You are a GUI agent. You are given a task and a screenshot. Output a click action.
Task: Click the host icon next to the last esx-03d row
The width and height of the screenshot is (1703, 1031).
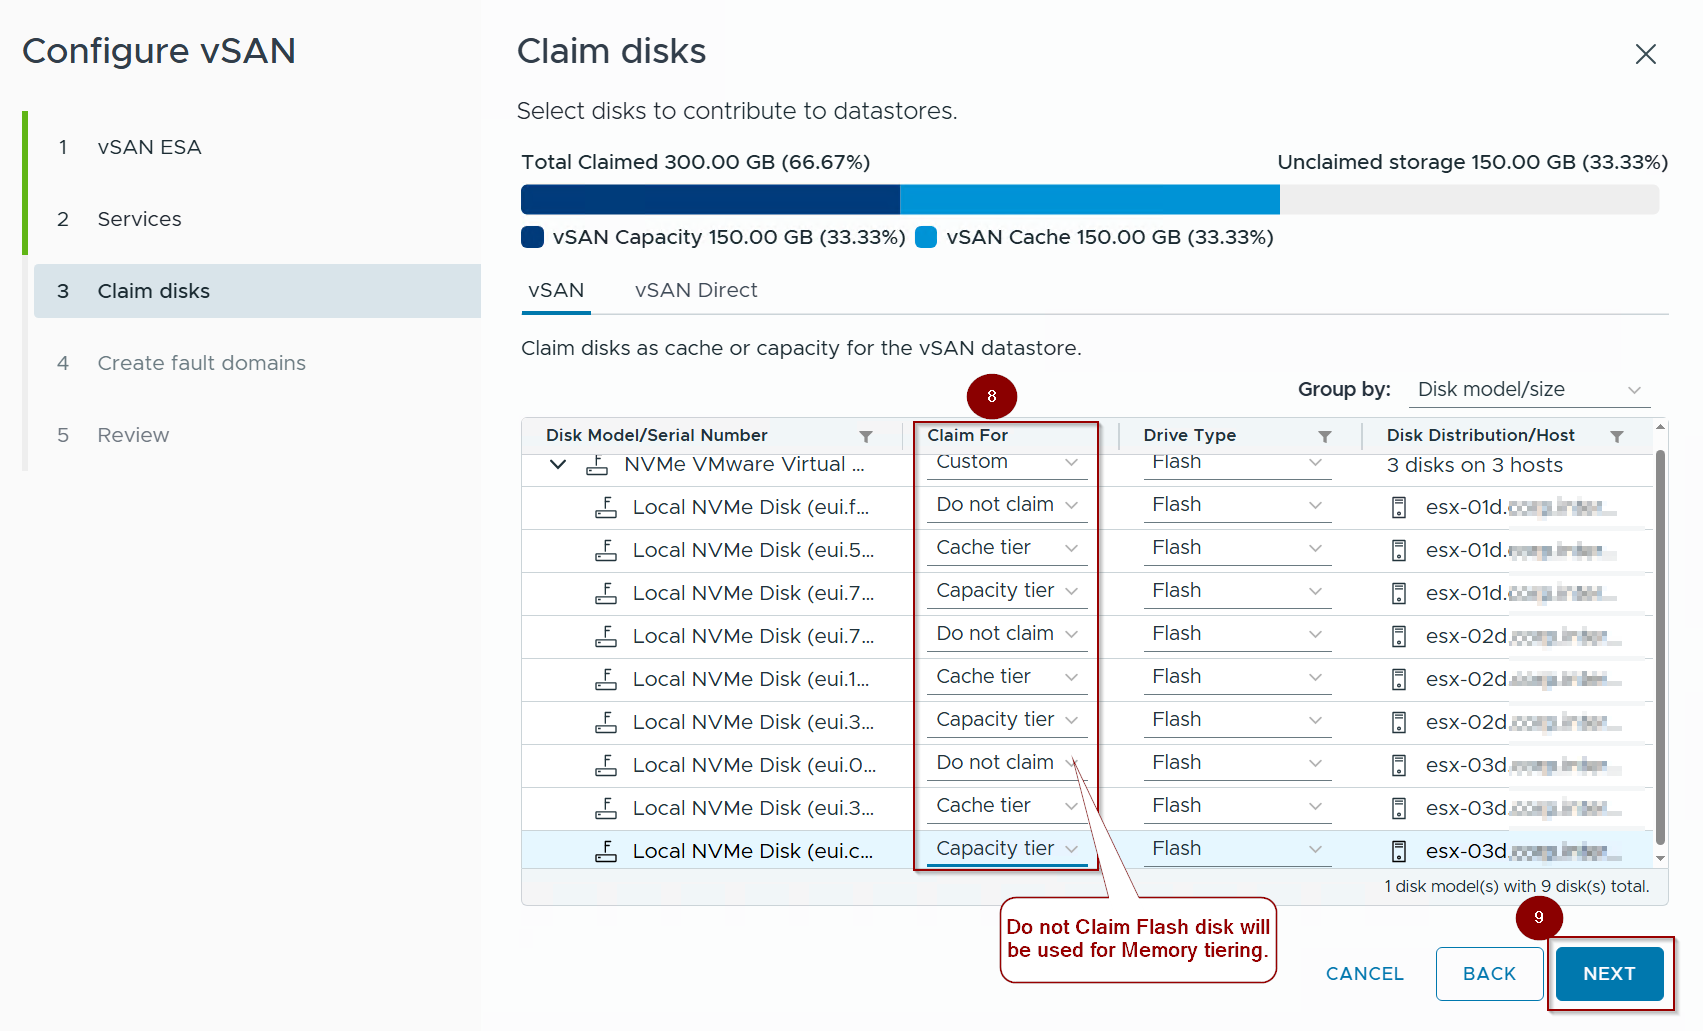tap(1399, 851)
